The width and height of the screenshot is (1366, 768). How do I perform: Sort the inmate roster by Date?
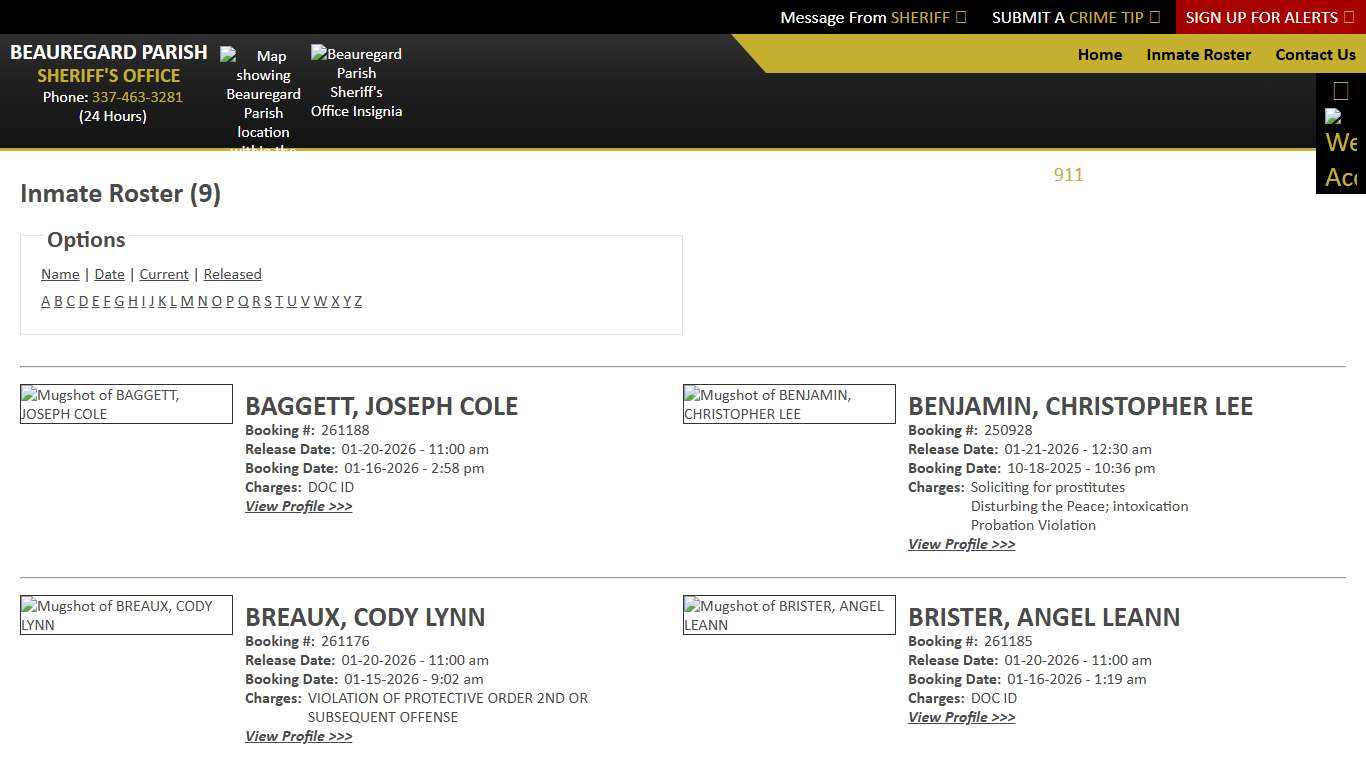[109, 274]
